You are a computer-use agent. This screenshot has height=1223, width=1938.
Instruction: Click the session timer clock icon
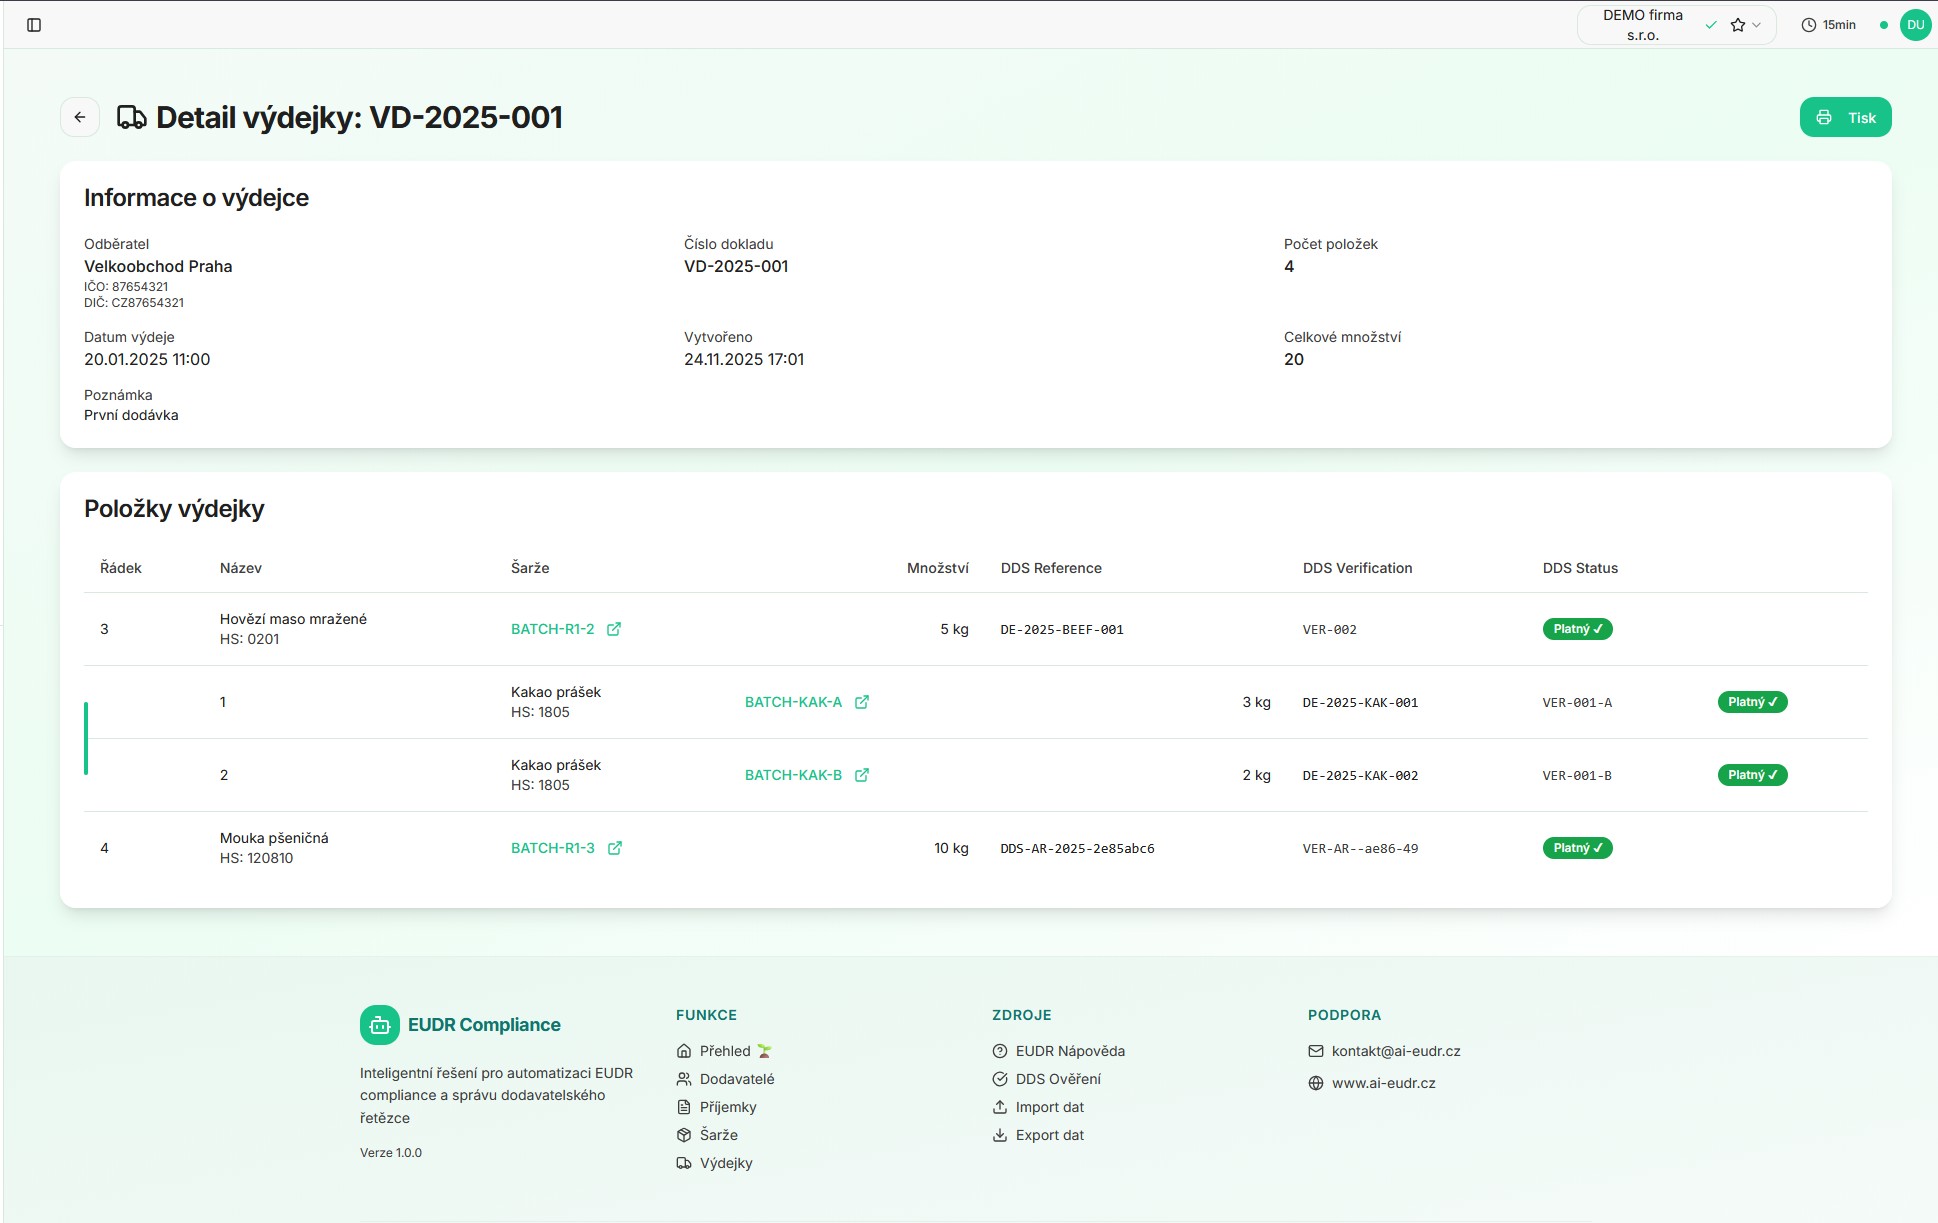click(x=1808, y=25)
